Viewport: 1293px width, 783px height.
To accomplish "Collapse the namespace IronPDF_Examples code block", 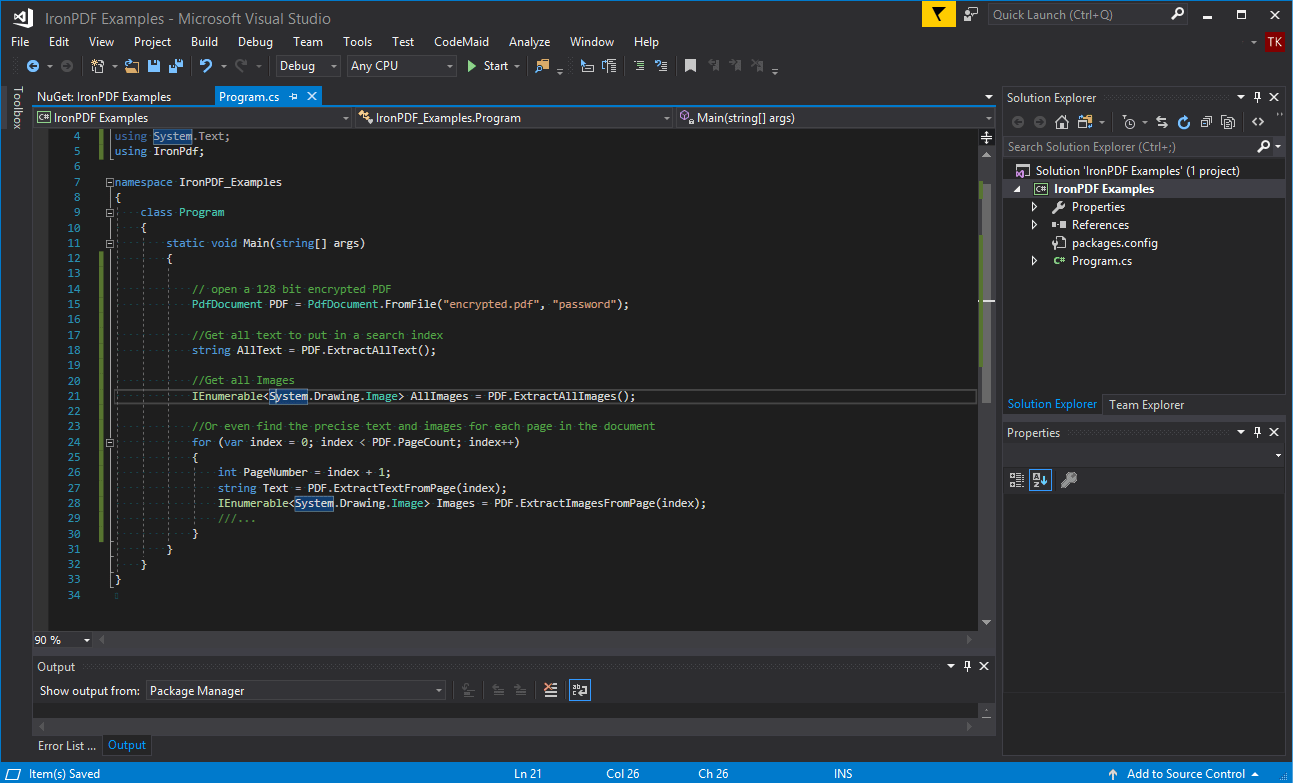I will [109, 183].
